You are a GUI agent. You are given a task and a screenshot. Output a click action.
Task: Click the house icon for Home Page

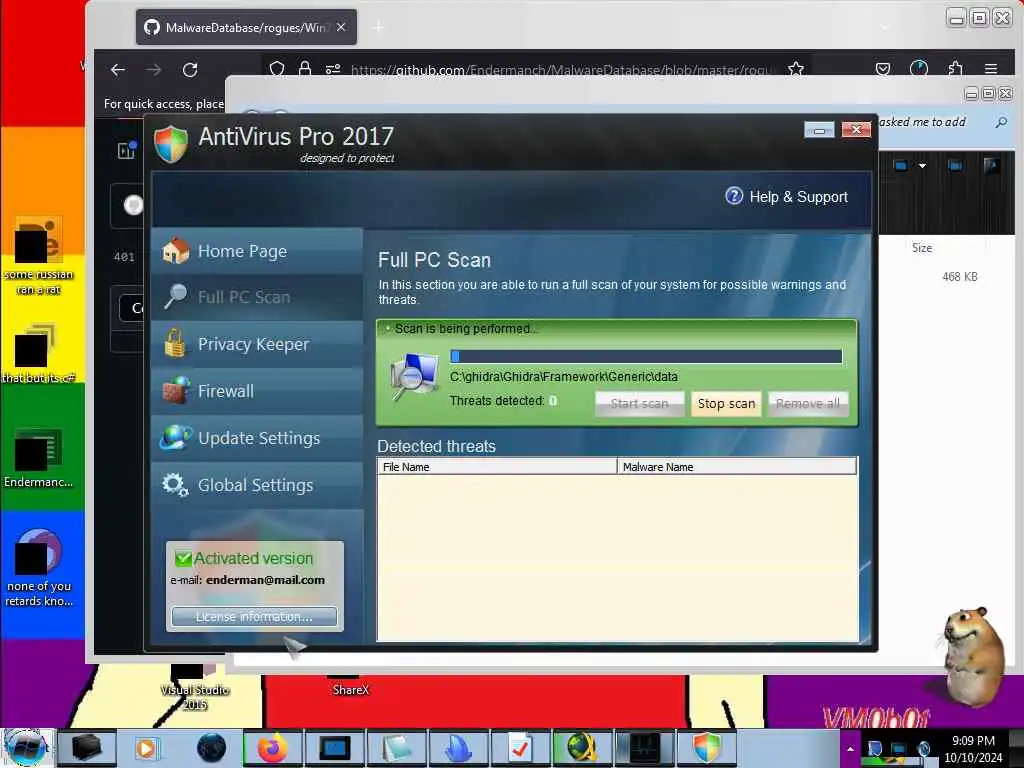[x=175, y=251]
